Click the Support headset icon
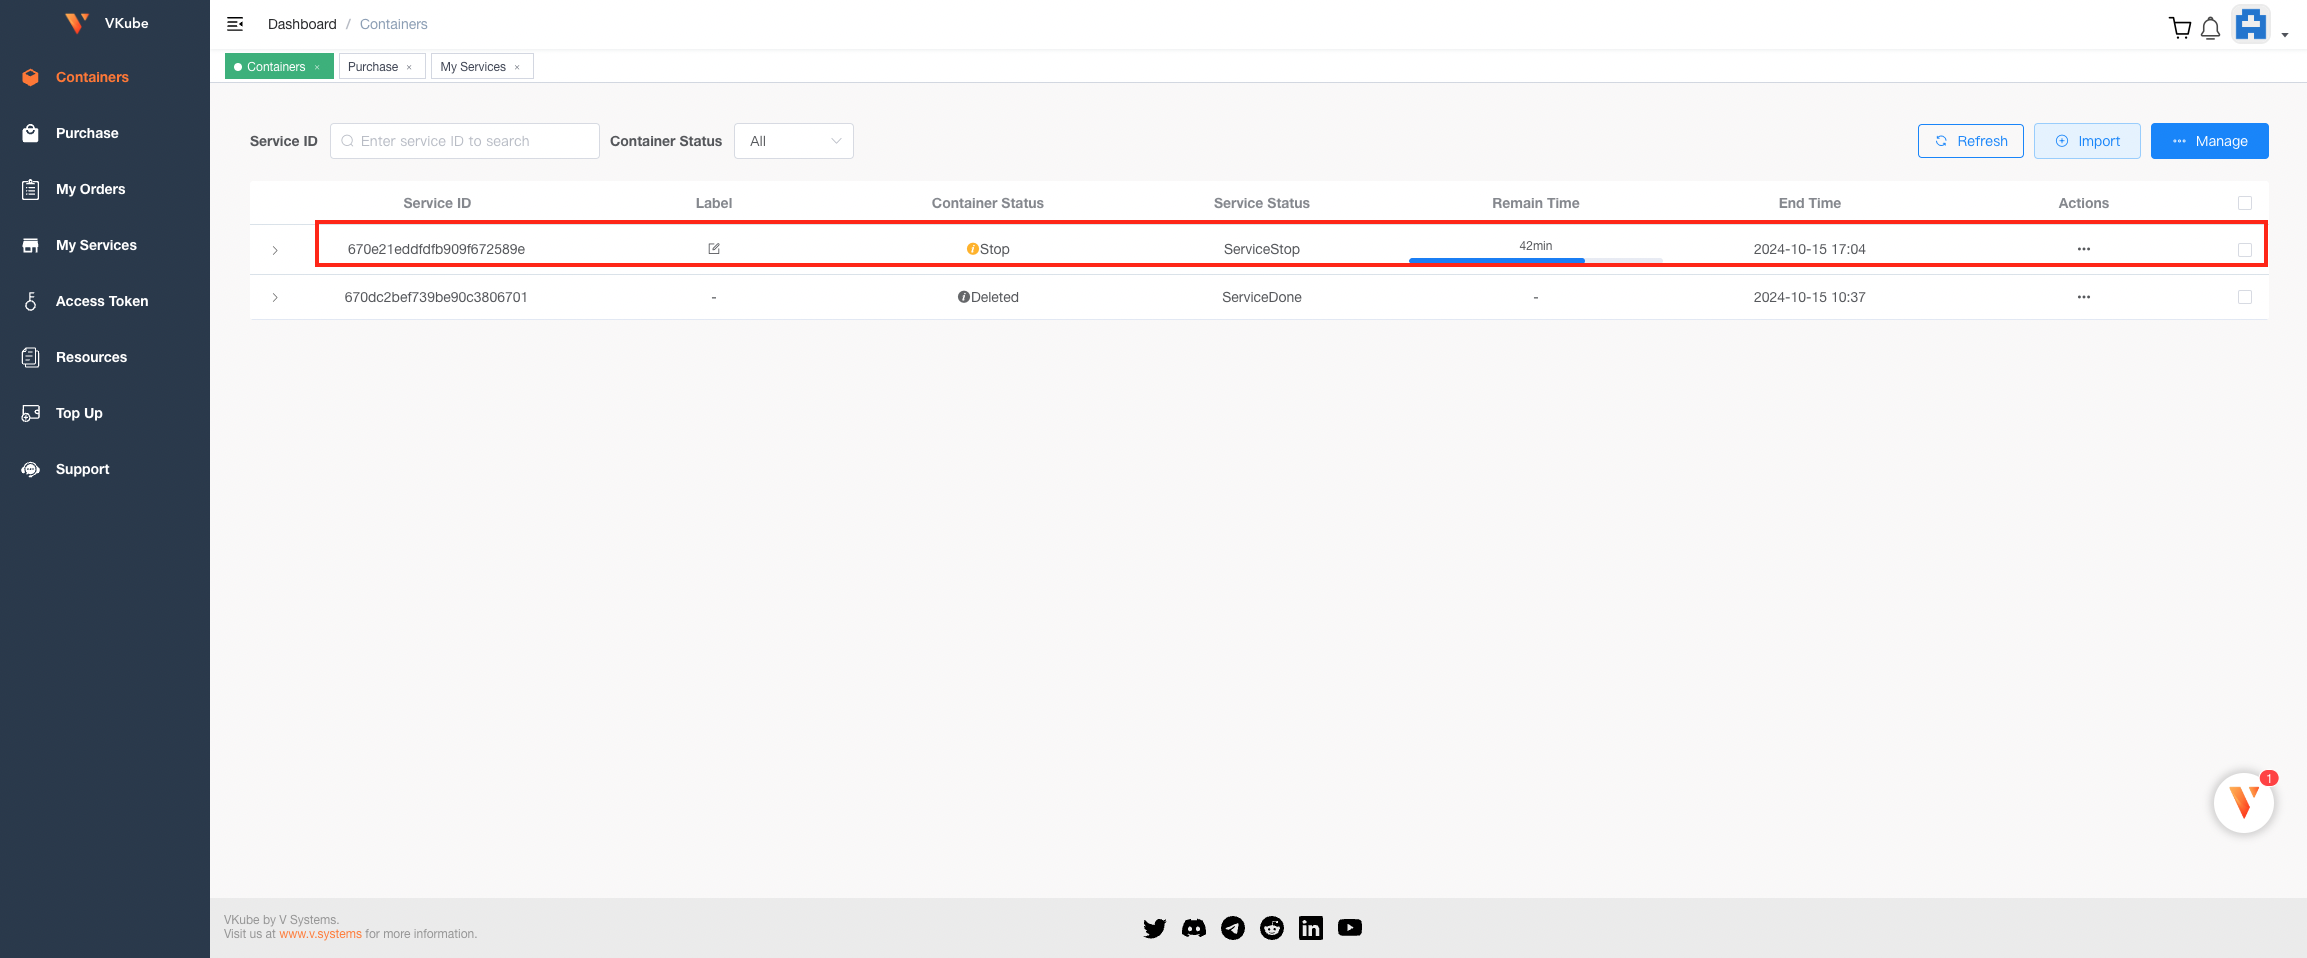 tap(31, 469)
